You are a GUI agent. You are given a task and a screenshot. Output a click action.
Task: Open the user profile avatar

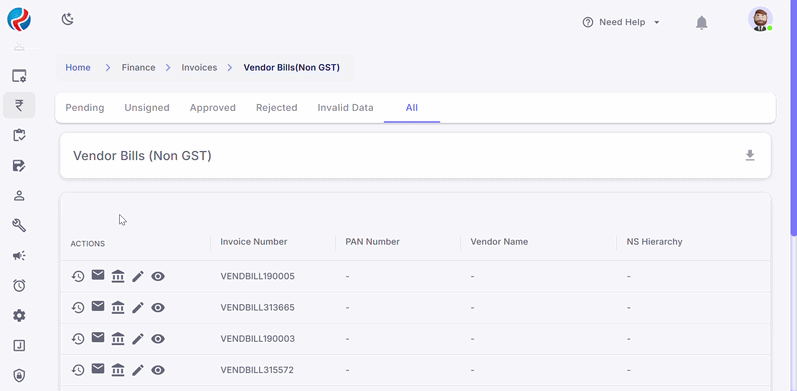click(x=760, y=19)
